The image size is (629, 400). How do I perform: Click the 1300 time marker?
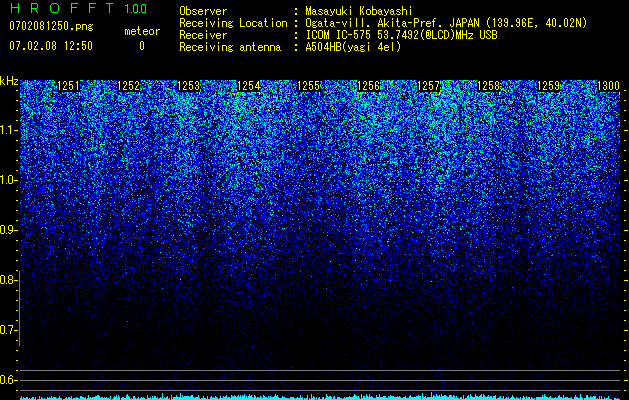click(609, 86)
